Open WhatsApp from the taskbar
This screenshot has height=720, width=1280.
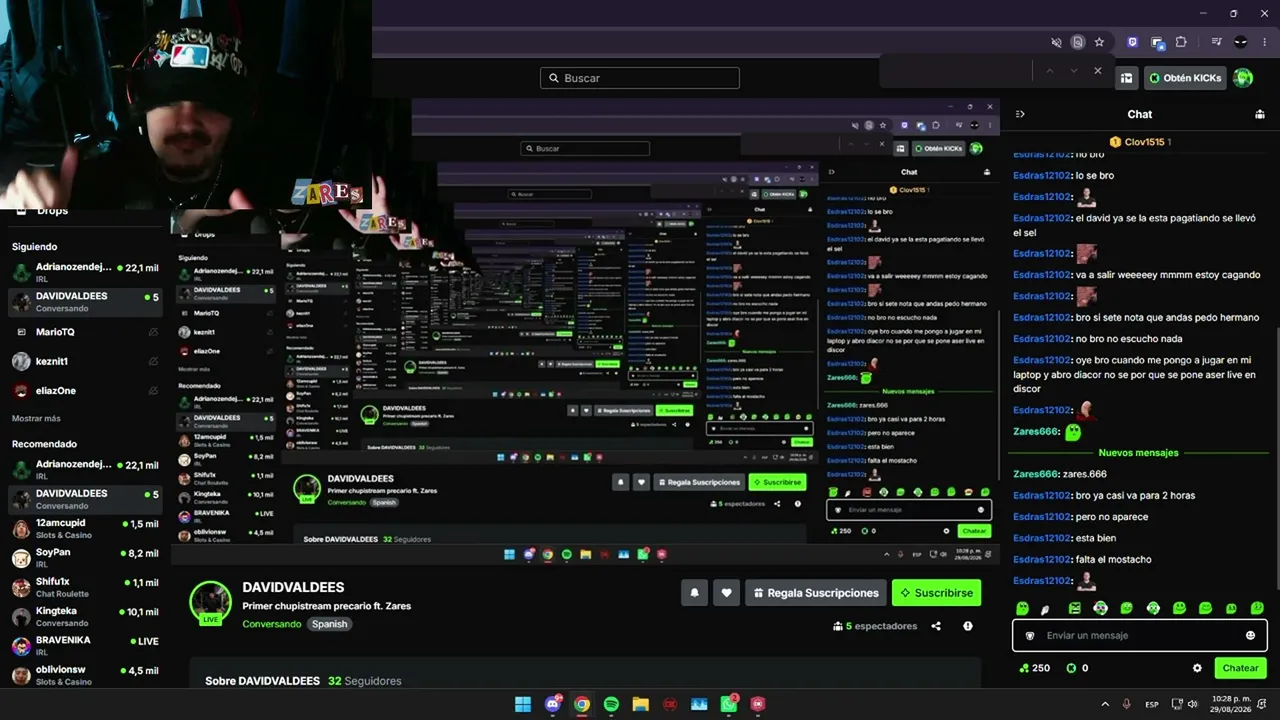click(x=729, y=704)
